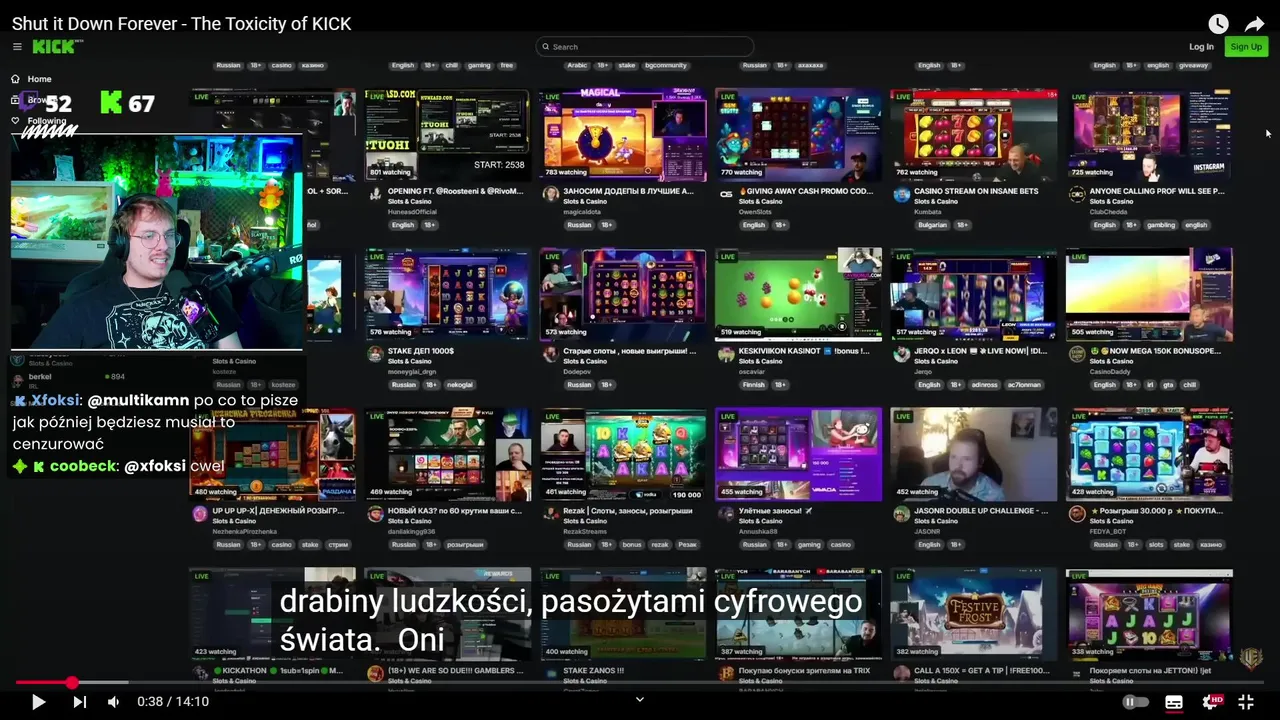The width and height of the screenshot is (1280, 720).
Task: Click the 0:38 / 14:10 time display
Action: 173,702
